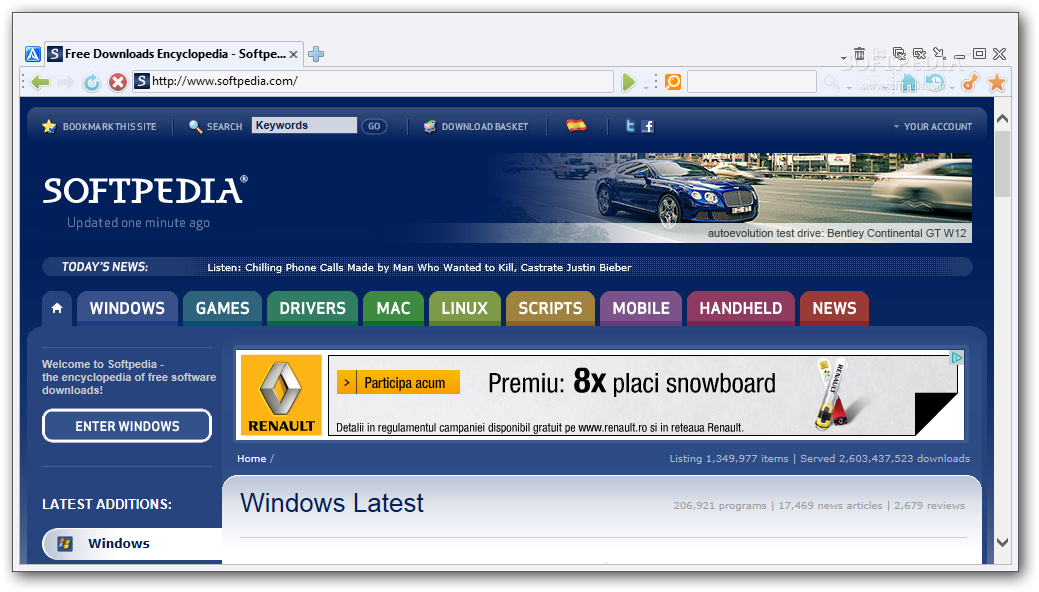Select the NEWS category tab
Viewport: 1039px width, 592px height.
click(834, 308)
